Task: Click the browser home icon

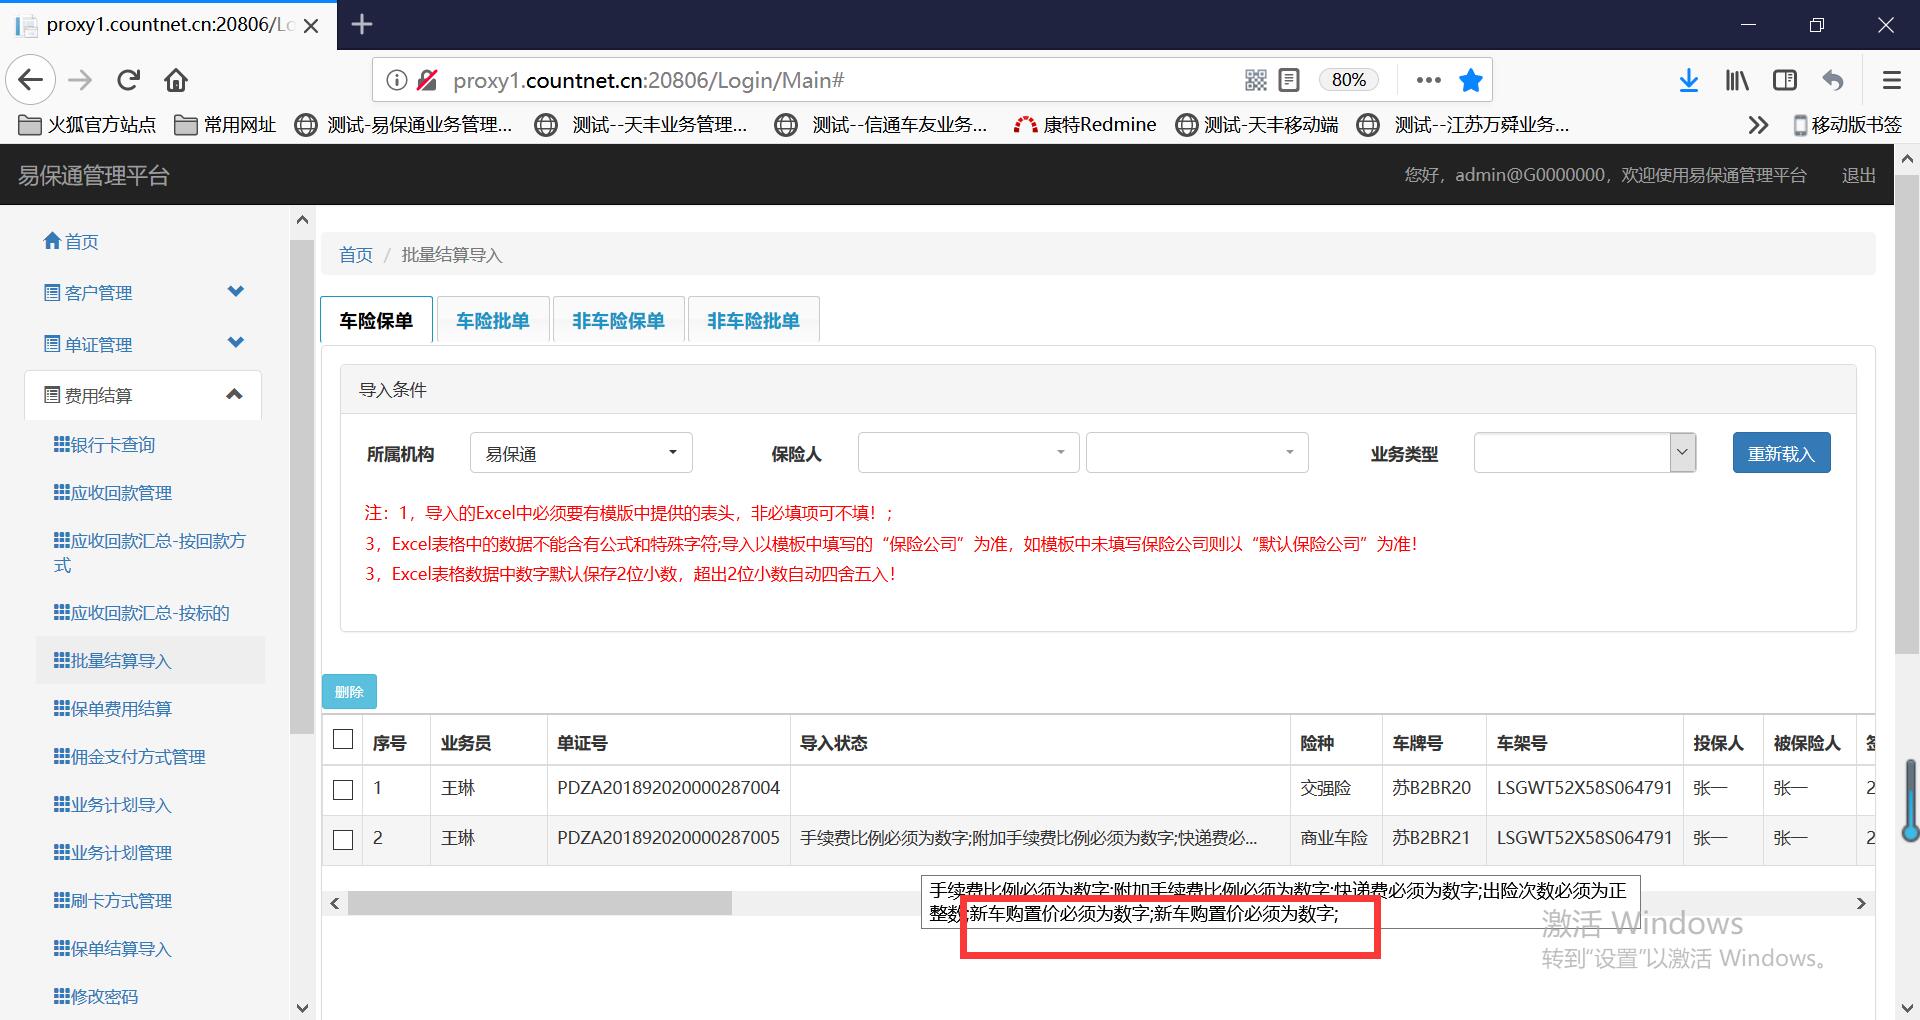Action: (176, 80)
